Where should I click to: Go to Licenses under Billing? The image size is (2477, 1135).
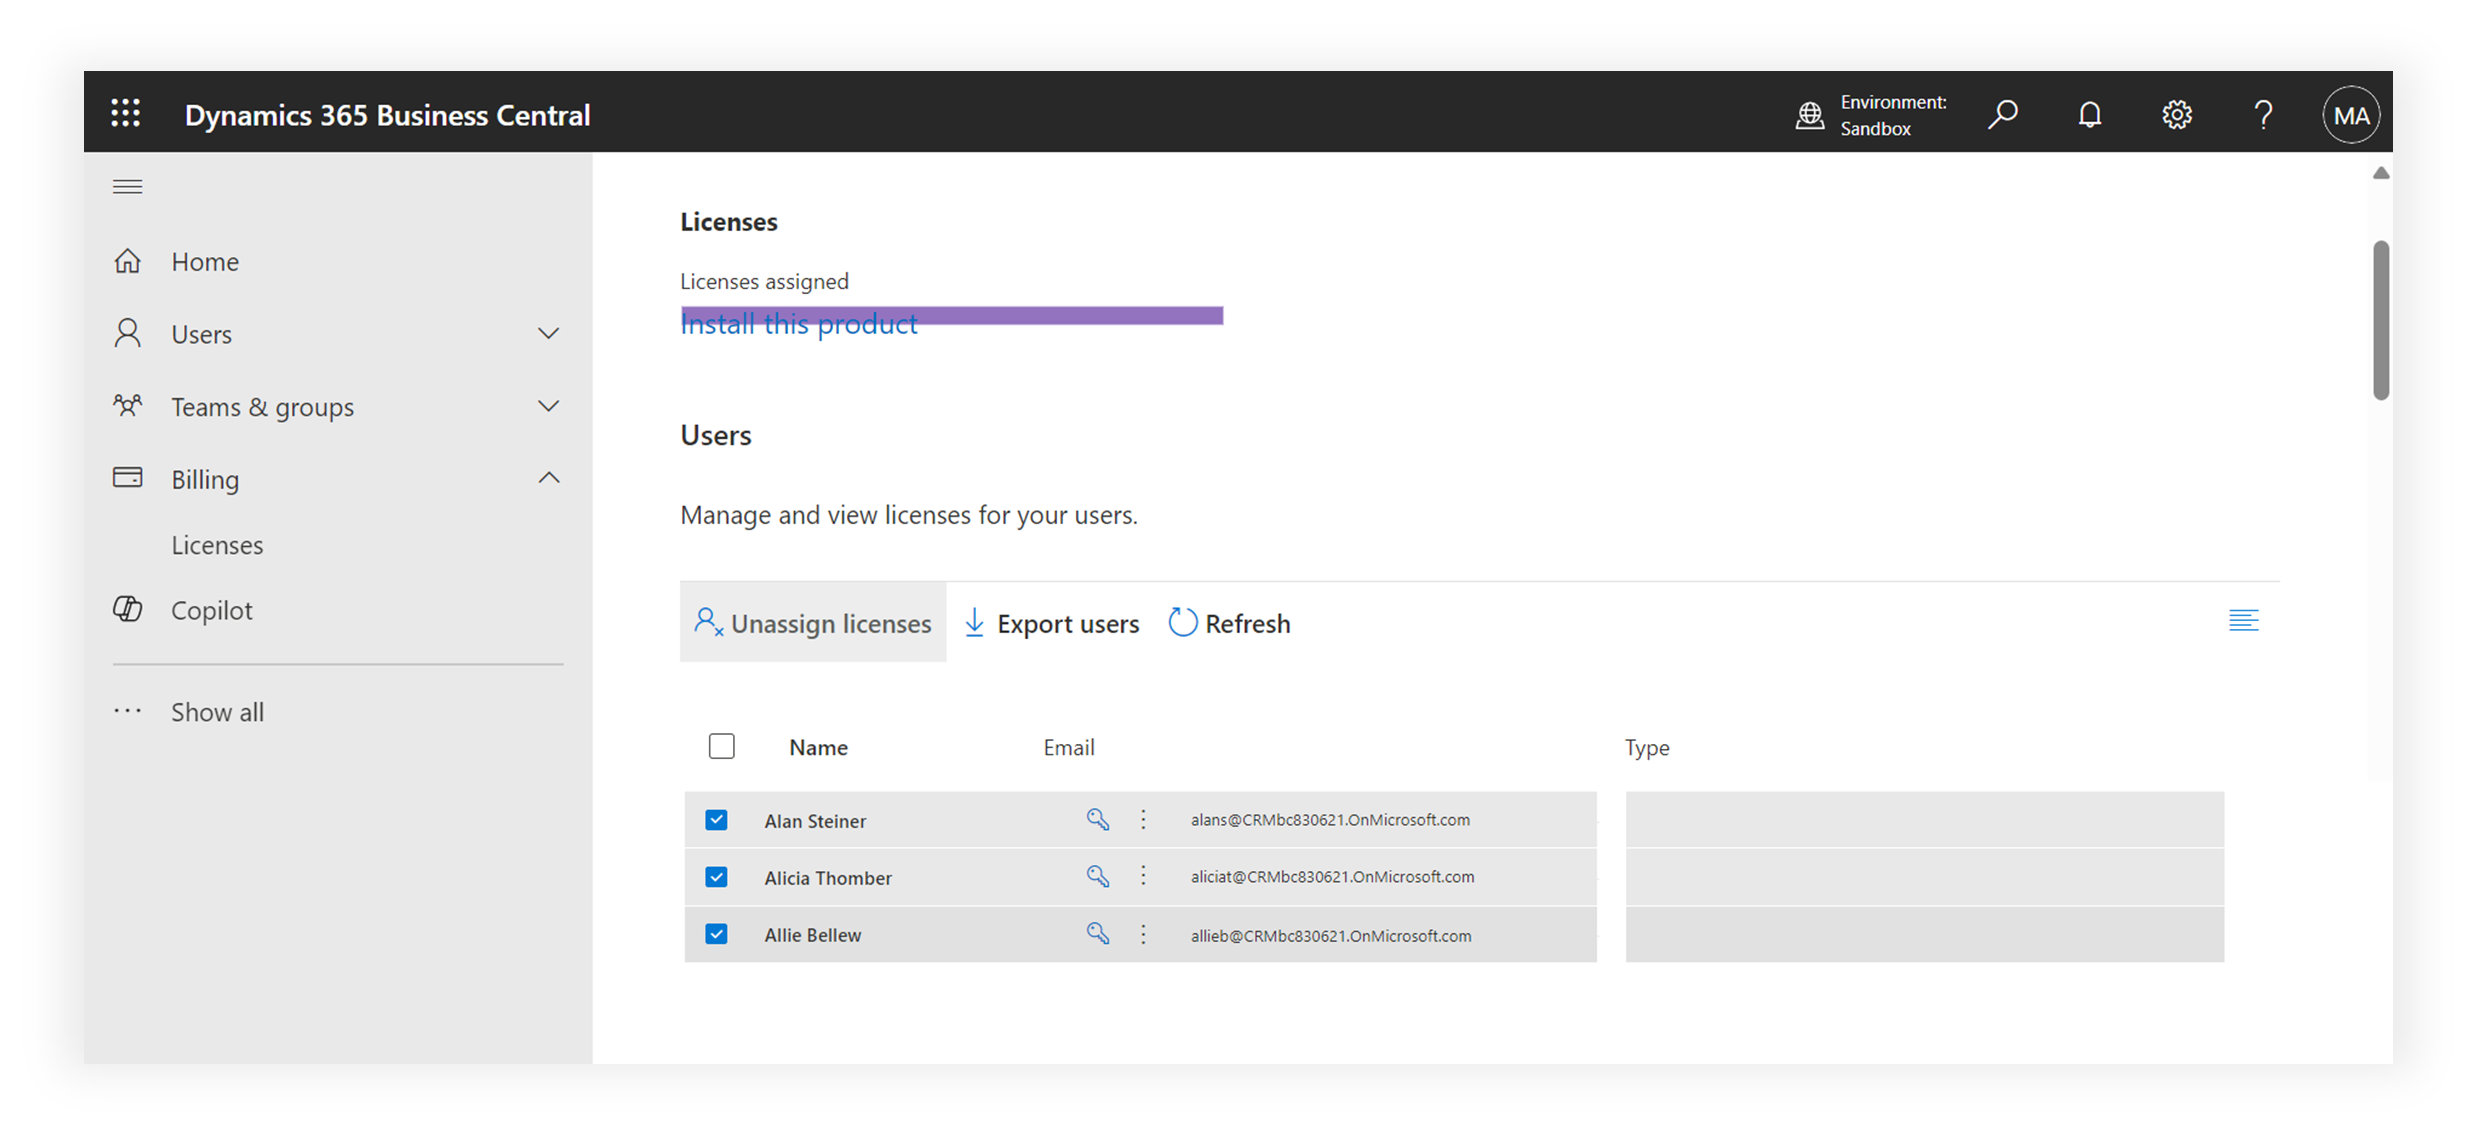click(217, 545)
